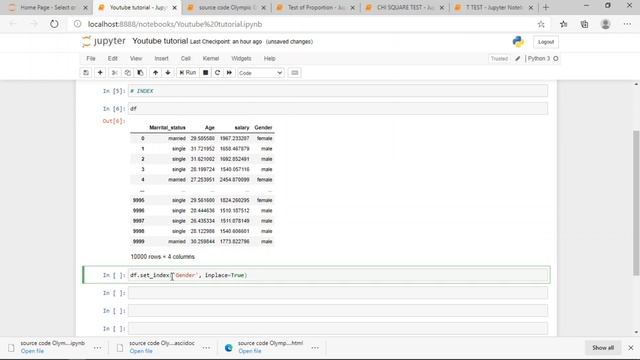Screen dimensions: 640x360
Task: Insert cell below with plus icon
Action: [x=100, y=73]
